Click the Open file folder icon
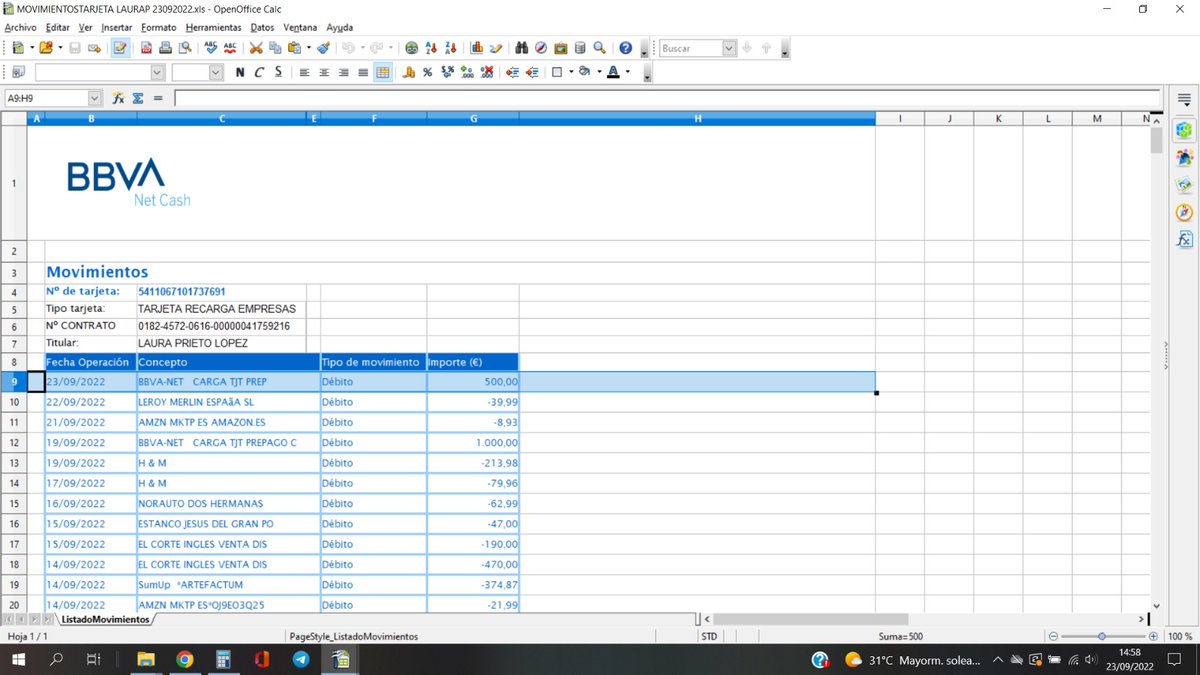The image size is (1200, 675). (45, 48)
